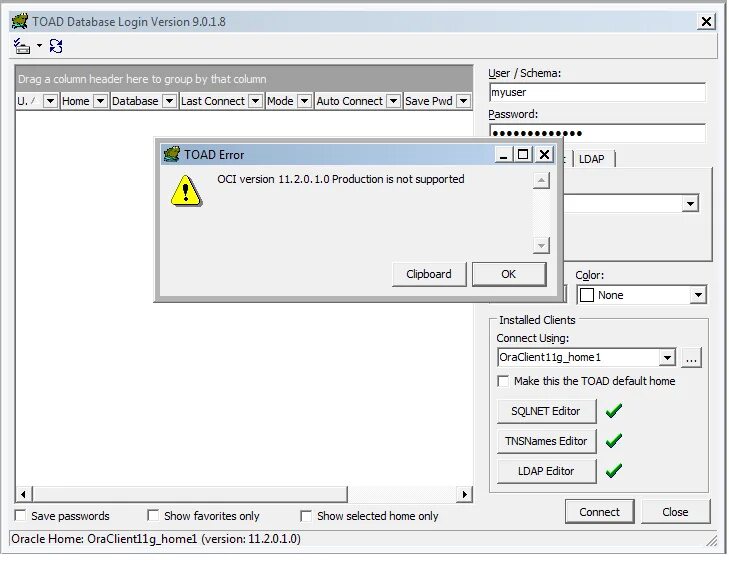Enable the Save passwords checkbox

20,515
